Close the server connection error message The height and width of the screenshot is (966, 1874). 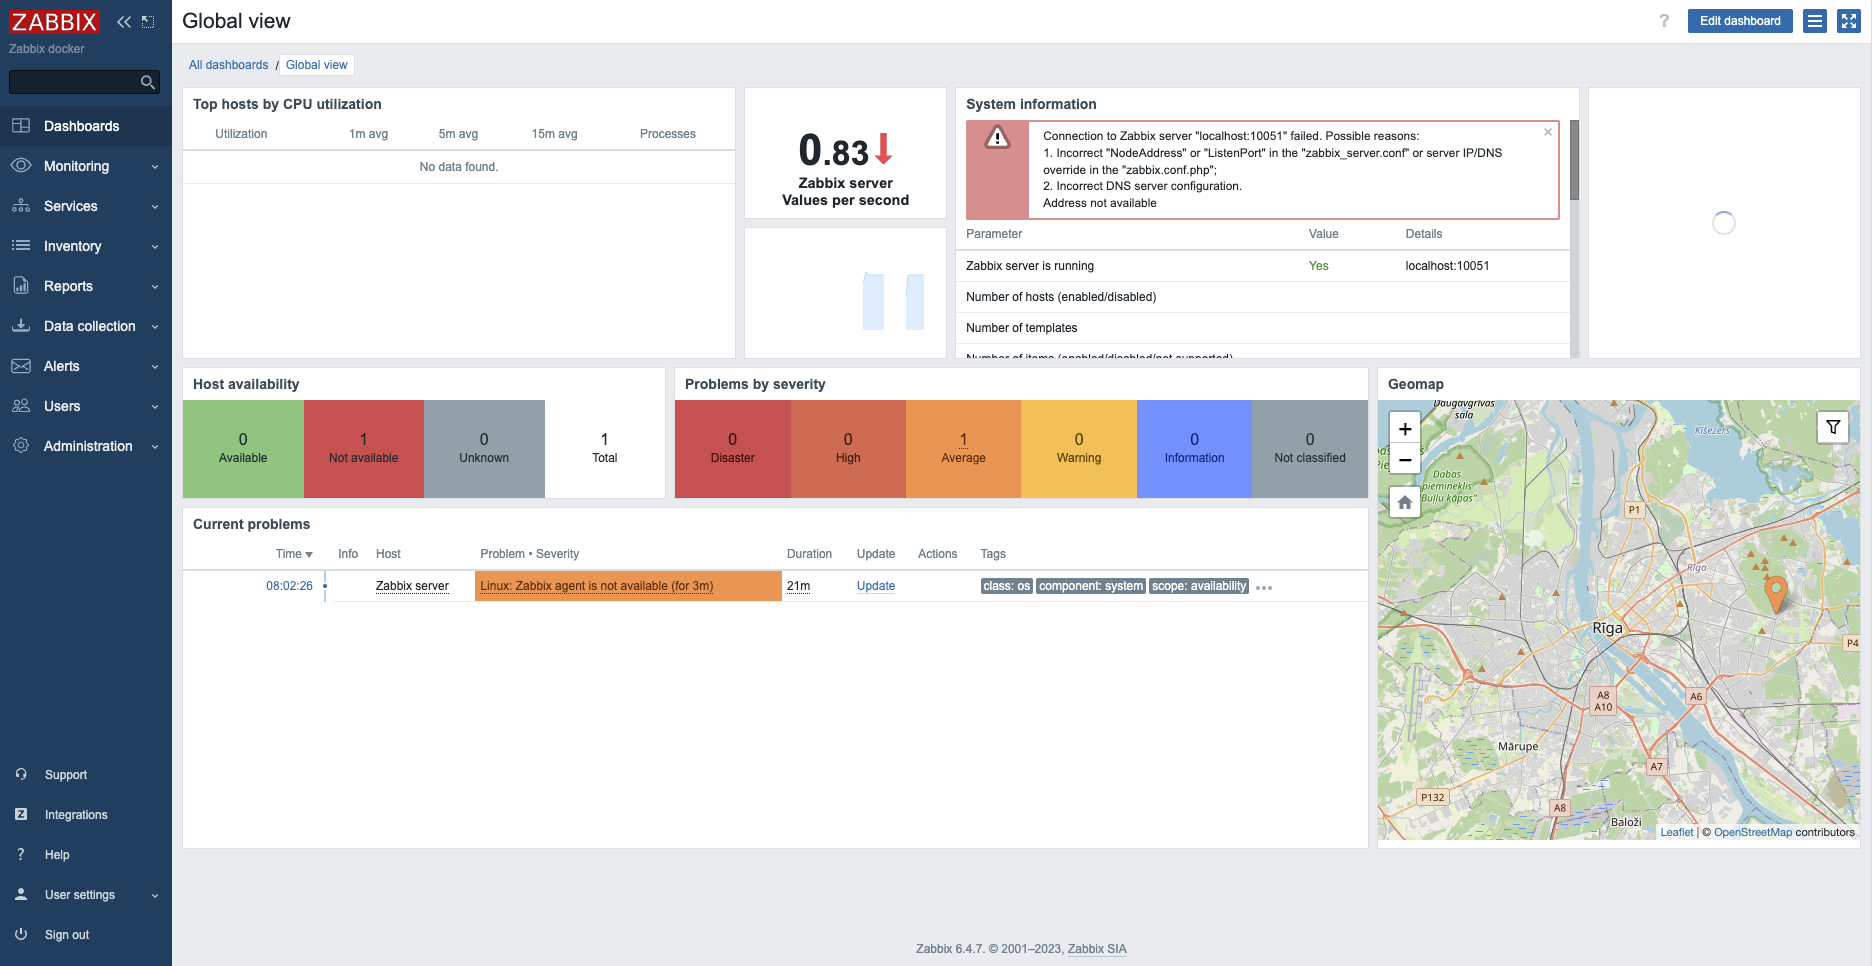[x=1548, y=132]
